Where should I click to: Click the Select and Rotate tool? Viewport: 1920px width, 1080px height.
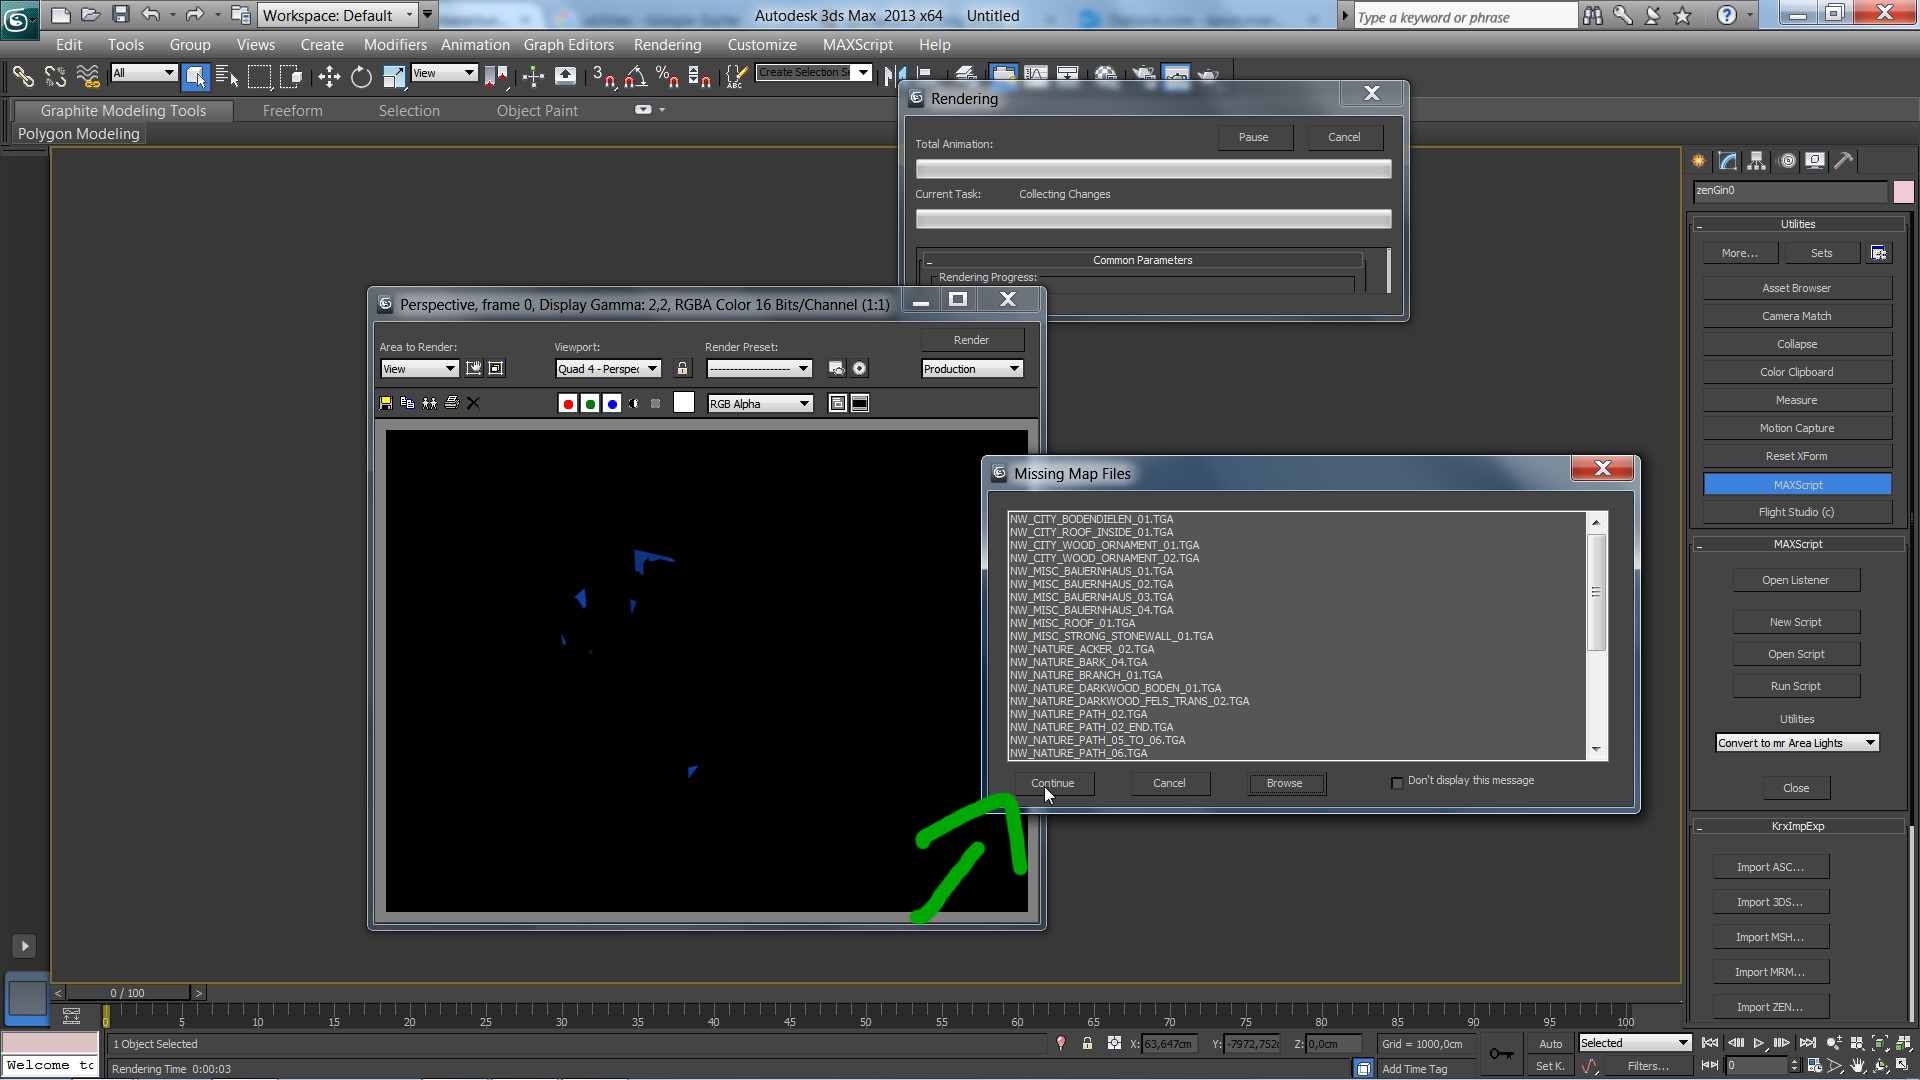click(x=361, y=77)
